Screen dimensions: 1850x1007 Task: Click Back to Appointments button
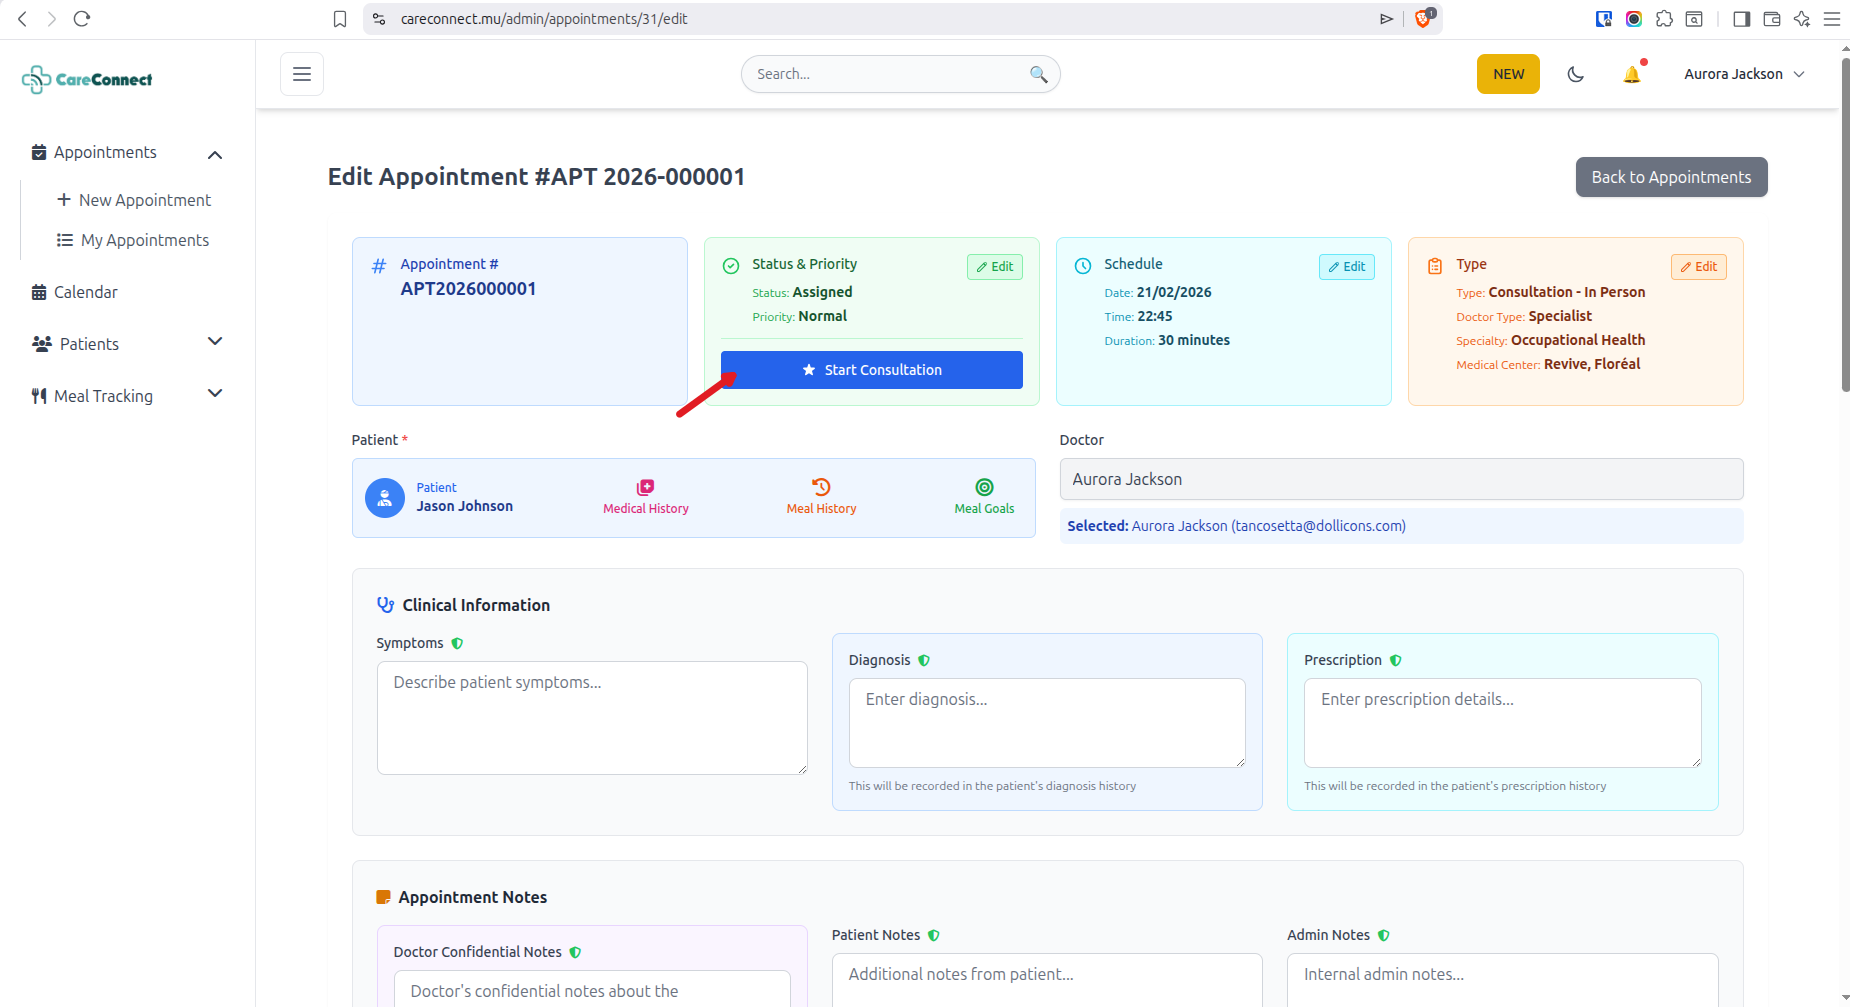pyautogui.click(x=1670, y=177)
